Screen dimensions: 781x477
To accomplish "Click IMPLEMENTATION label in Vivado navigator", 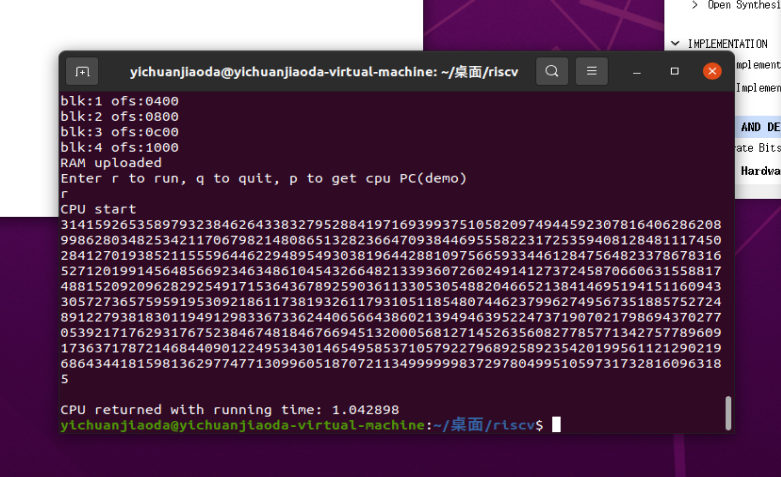I will click(728, 44).
